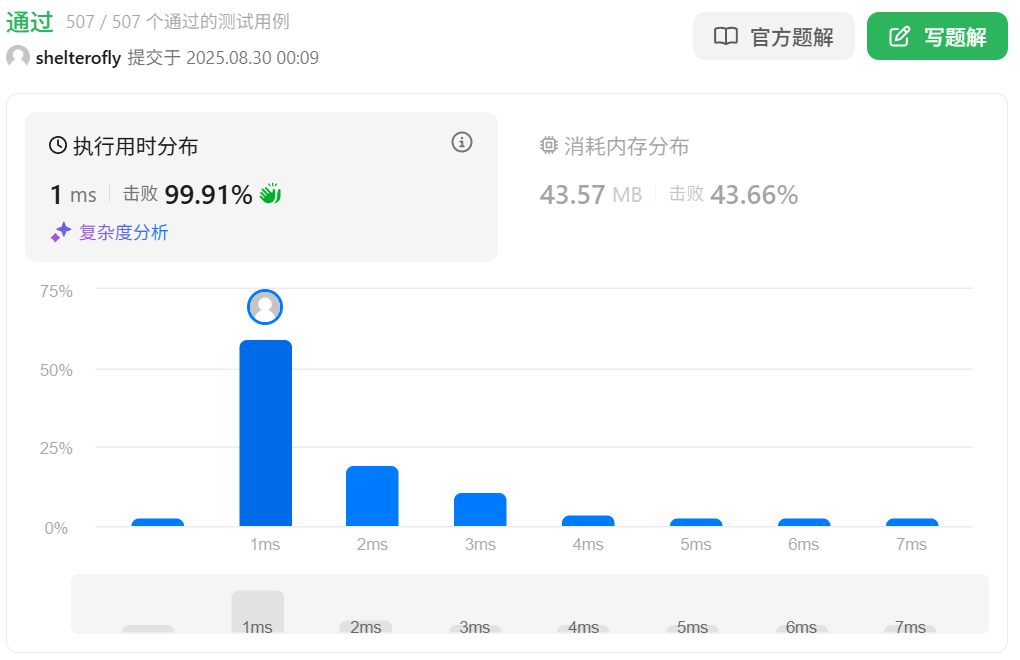Click the shelterofly avatar beside the username

tap(18, 57)
